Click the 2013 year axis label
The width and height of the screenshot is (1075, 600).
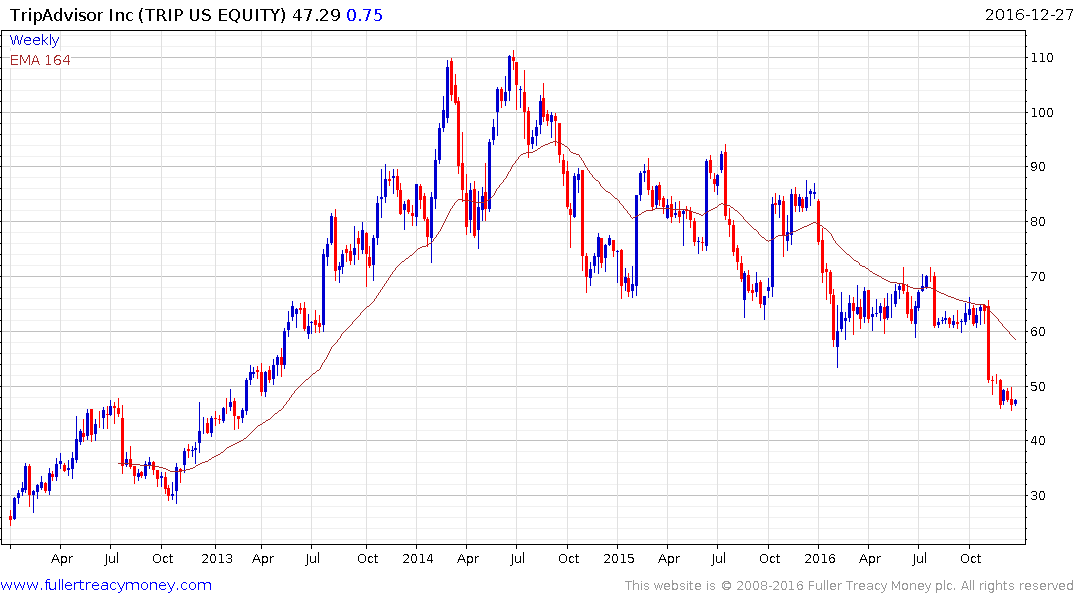[217, 558]
